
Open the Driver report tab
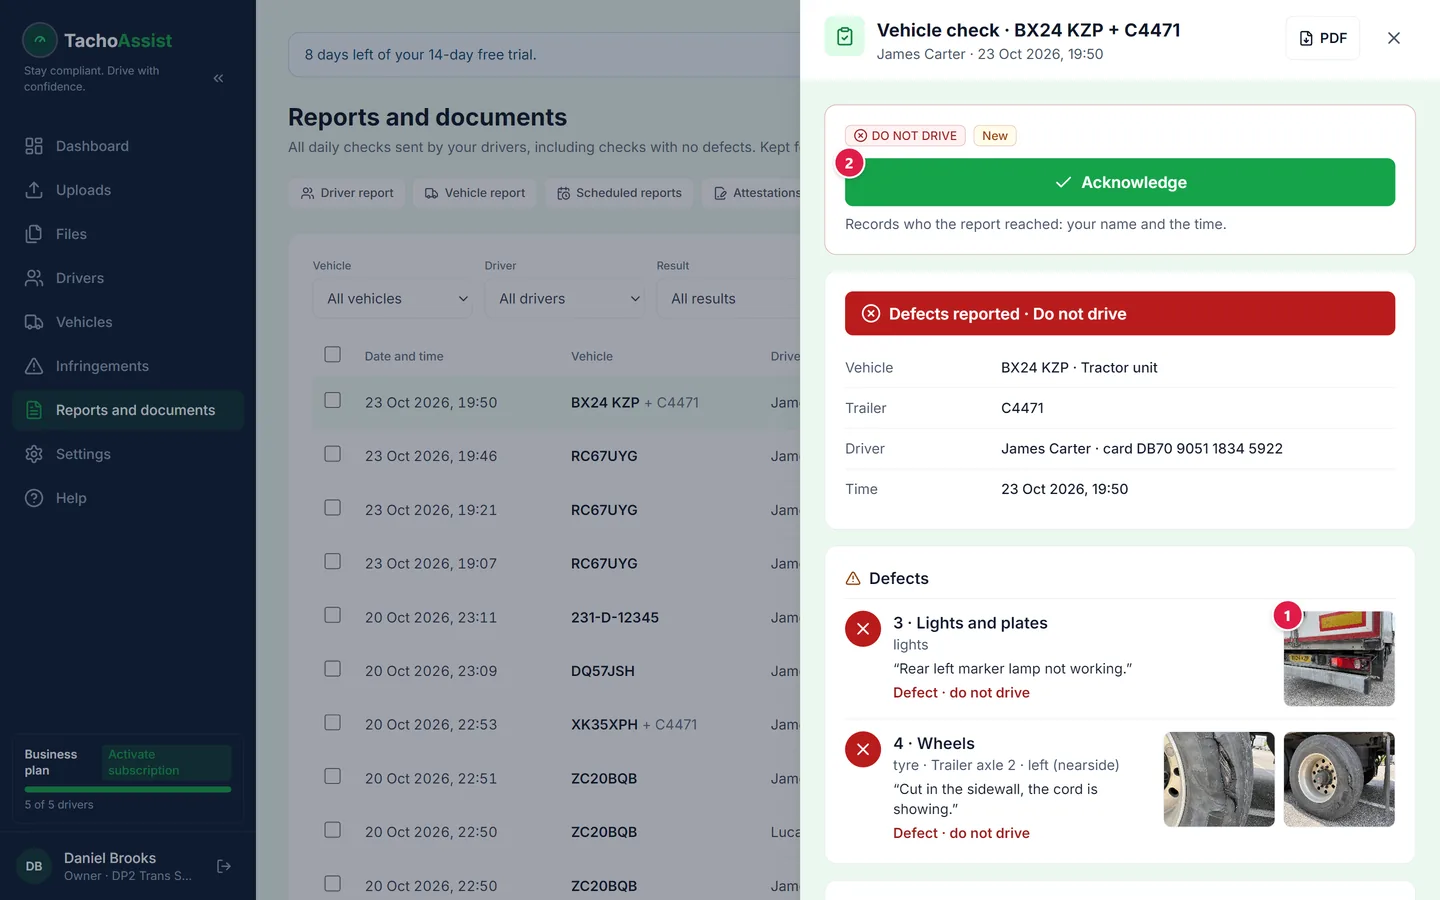[x=347, y=193]
